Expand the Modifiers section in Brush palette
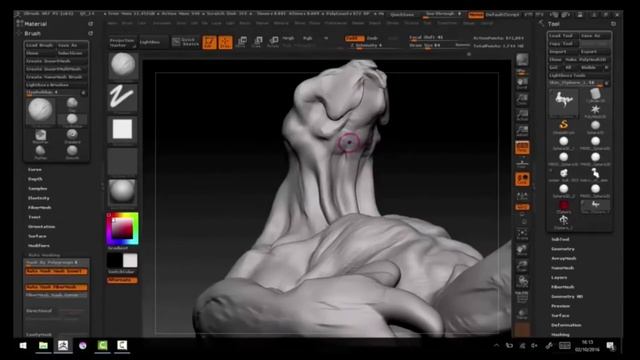Screen dimensions: 640x360 39,246
